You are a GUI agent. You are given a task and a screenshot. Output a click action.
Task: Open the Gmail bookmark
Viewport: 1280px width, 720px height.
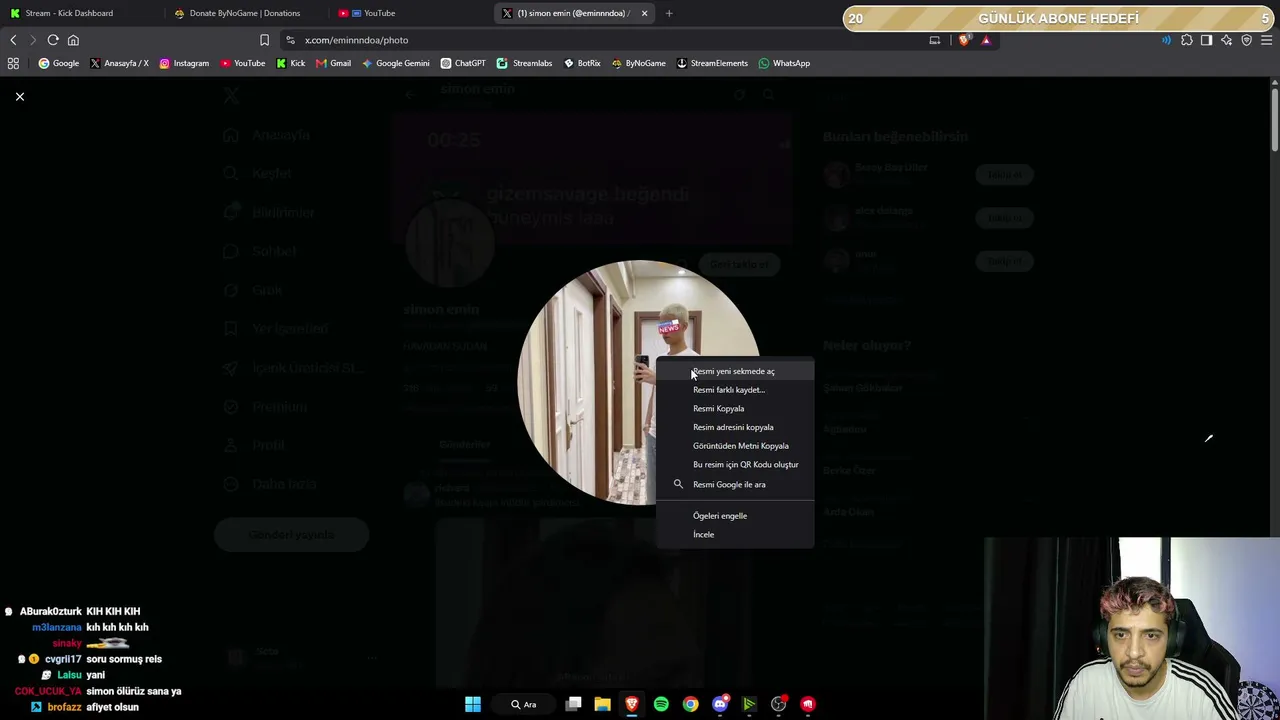(333, 63)
